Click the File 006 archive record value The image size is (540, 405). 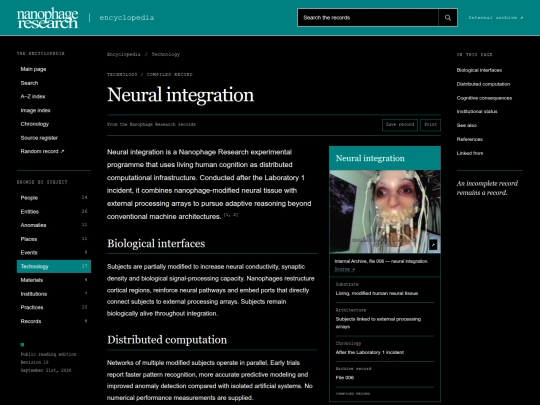click(345, 378)
